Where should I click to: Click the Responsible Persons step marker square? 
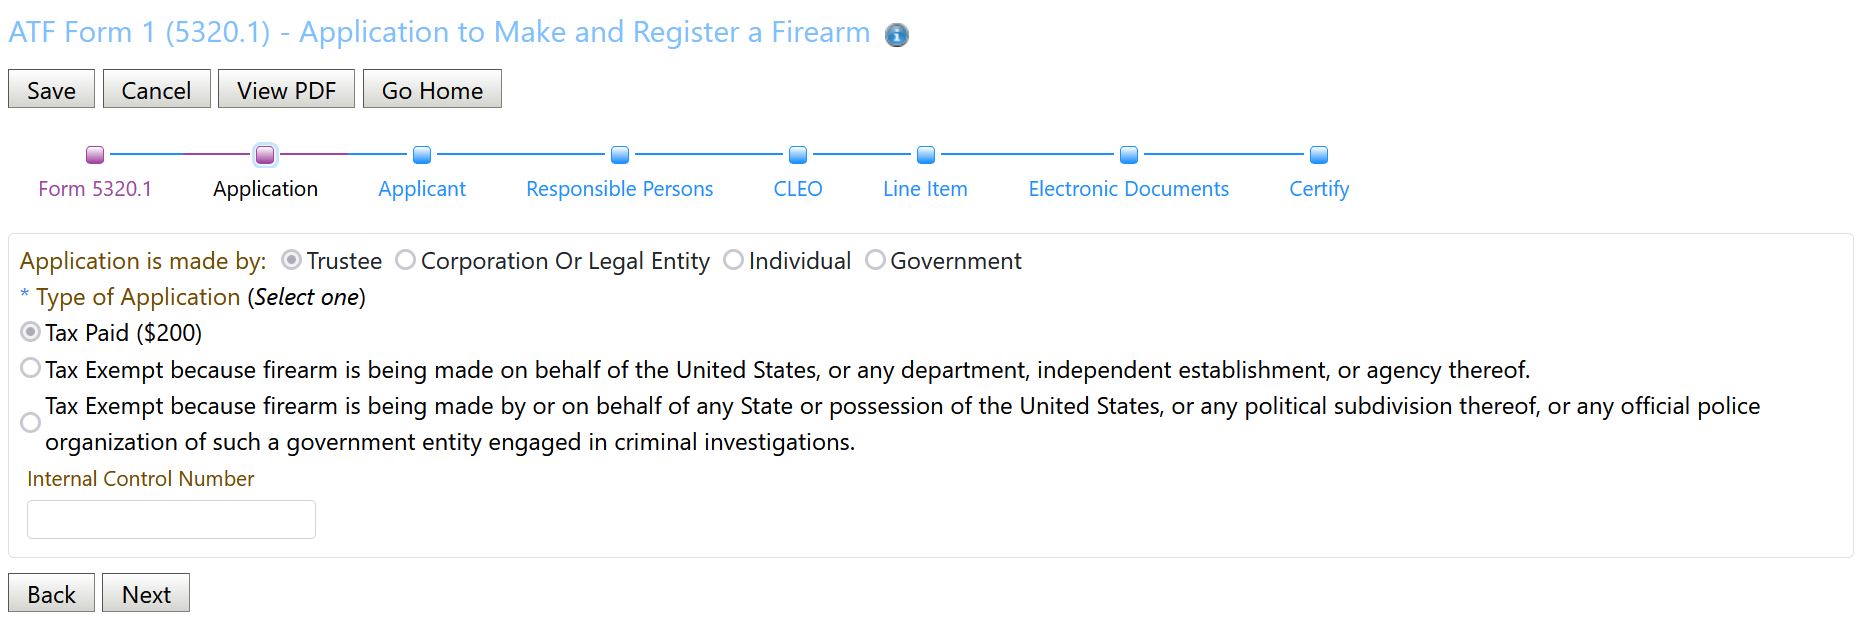[x=620, y=155]
